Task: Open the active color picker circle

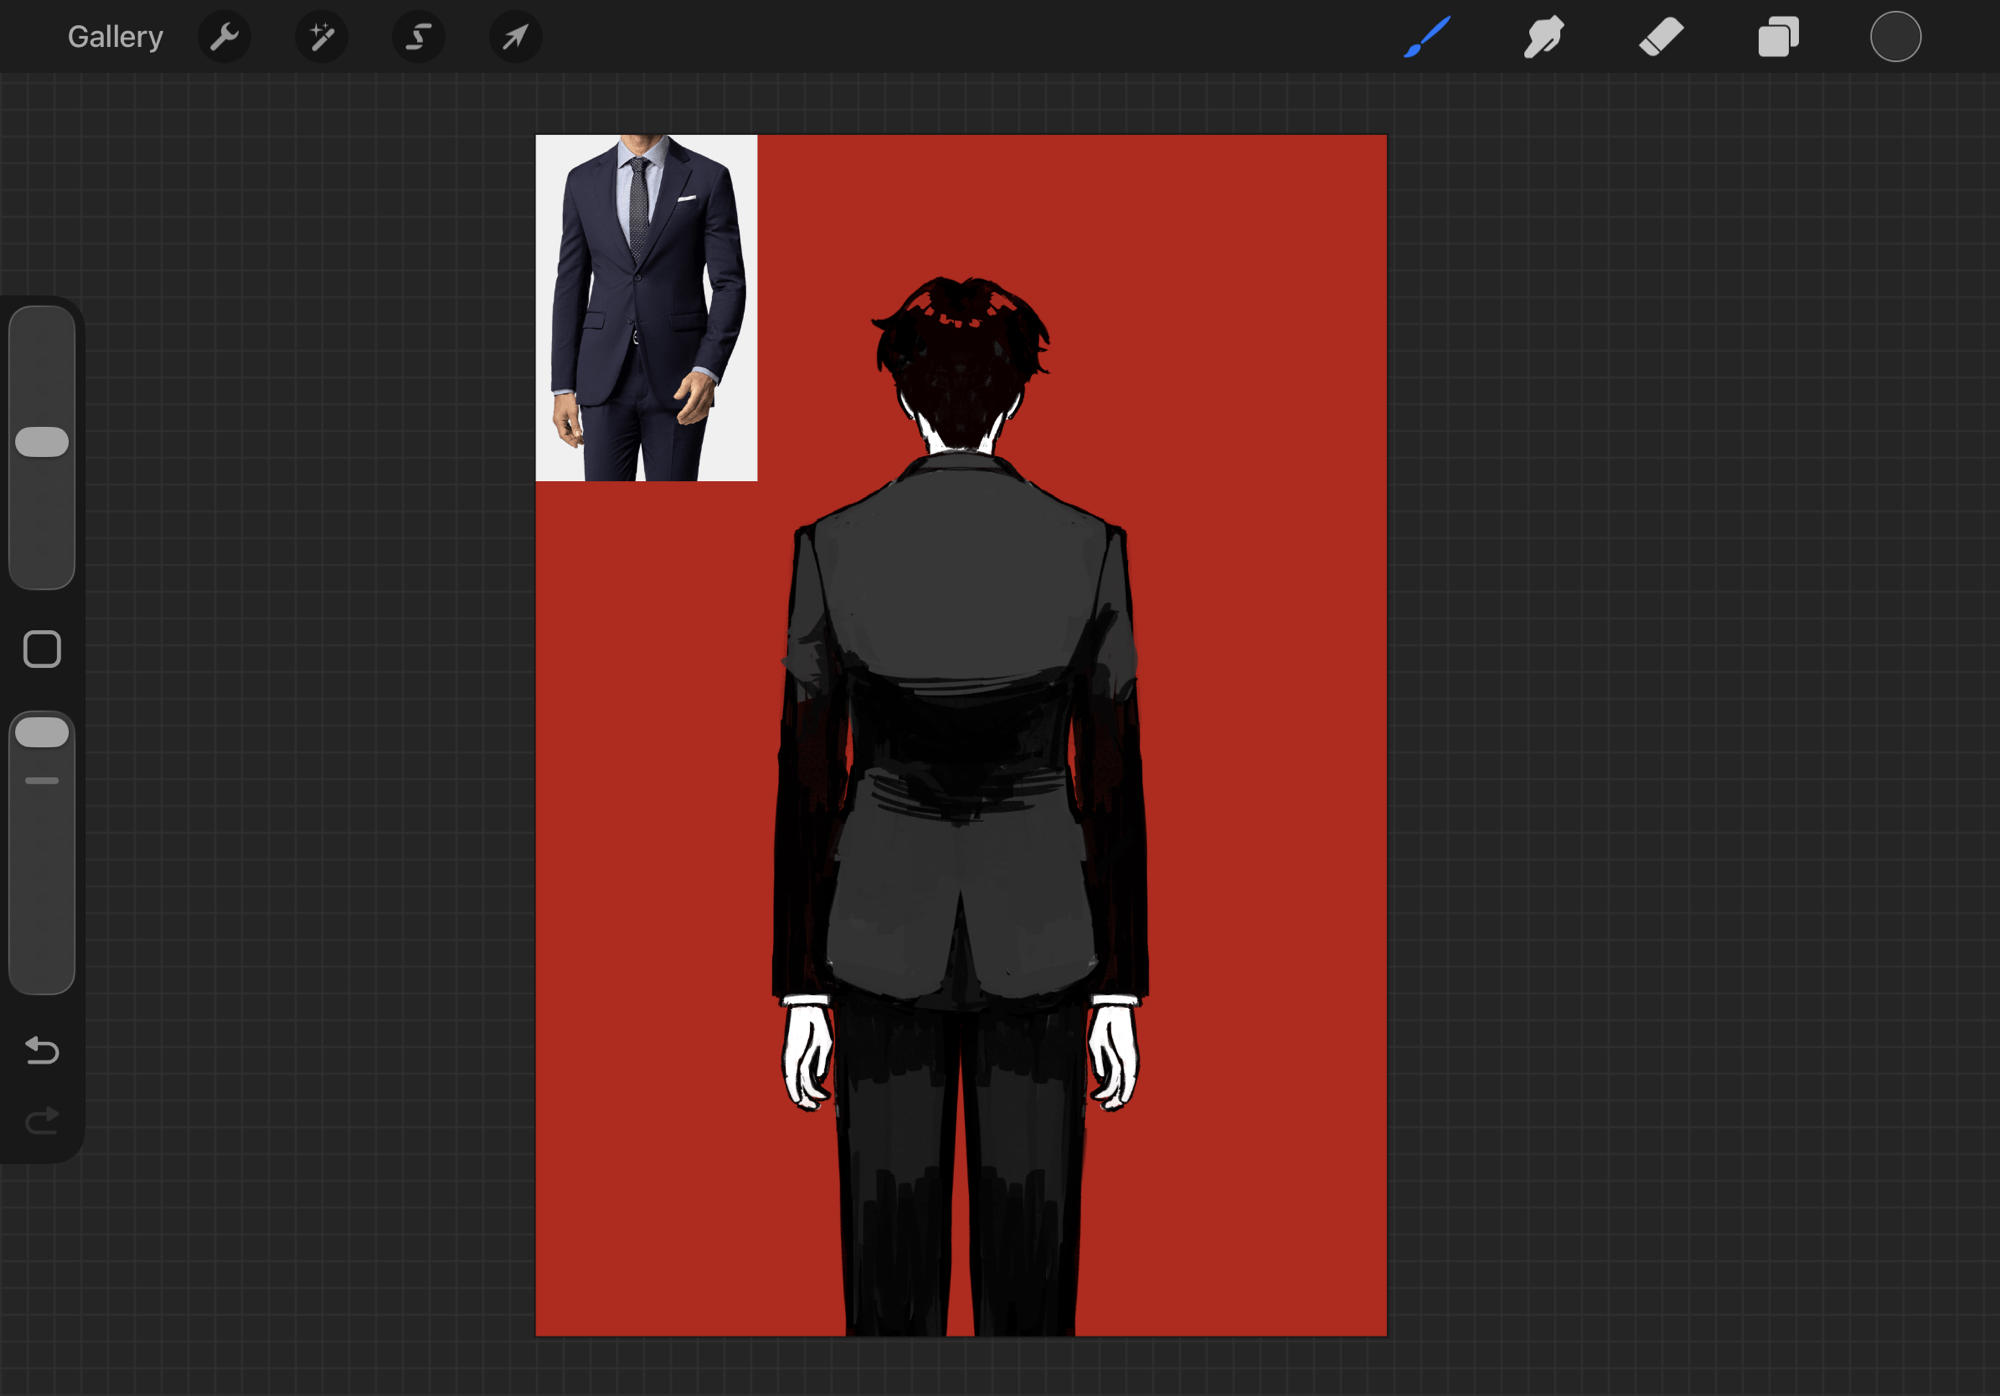Action: [1895, 38]
